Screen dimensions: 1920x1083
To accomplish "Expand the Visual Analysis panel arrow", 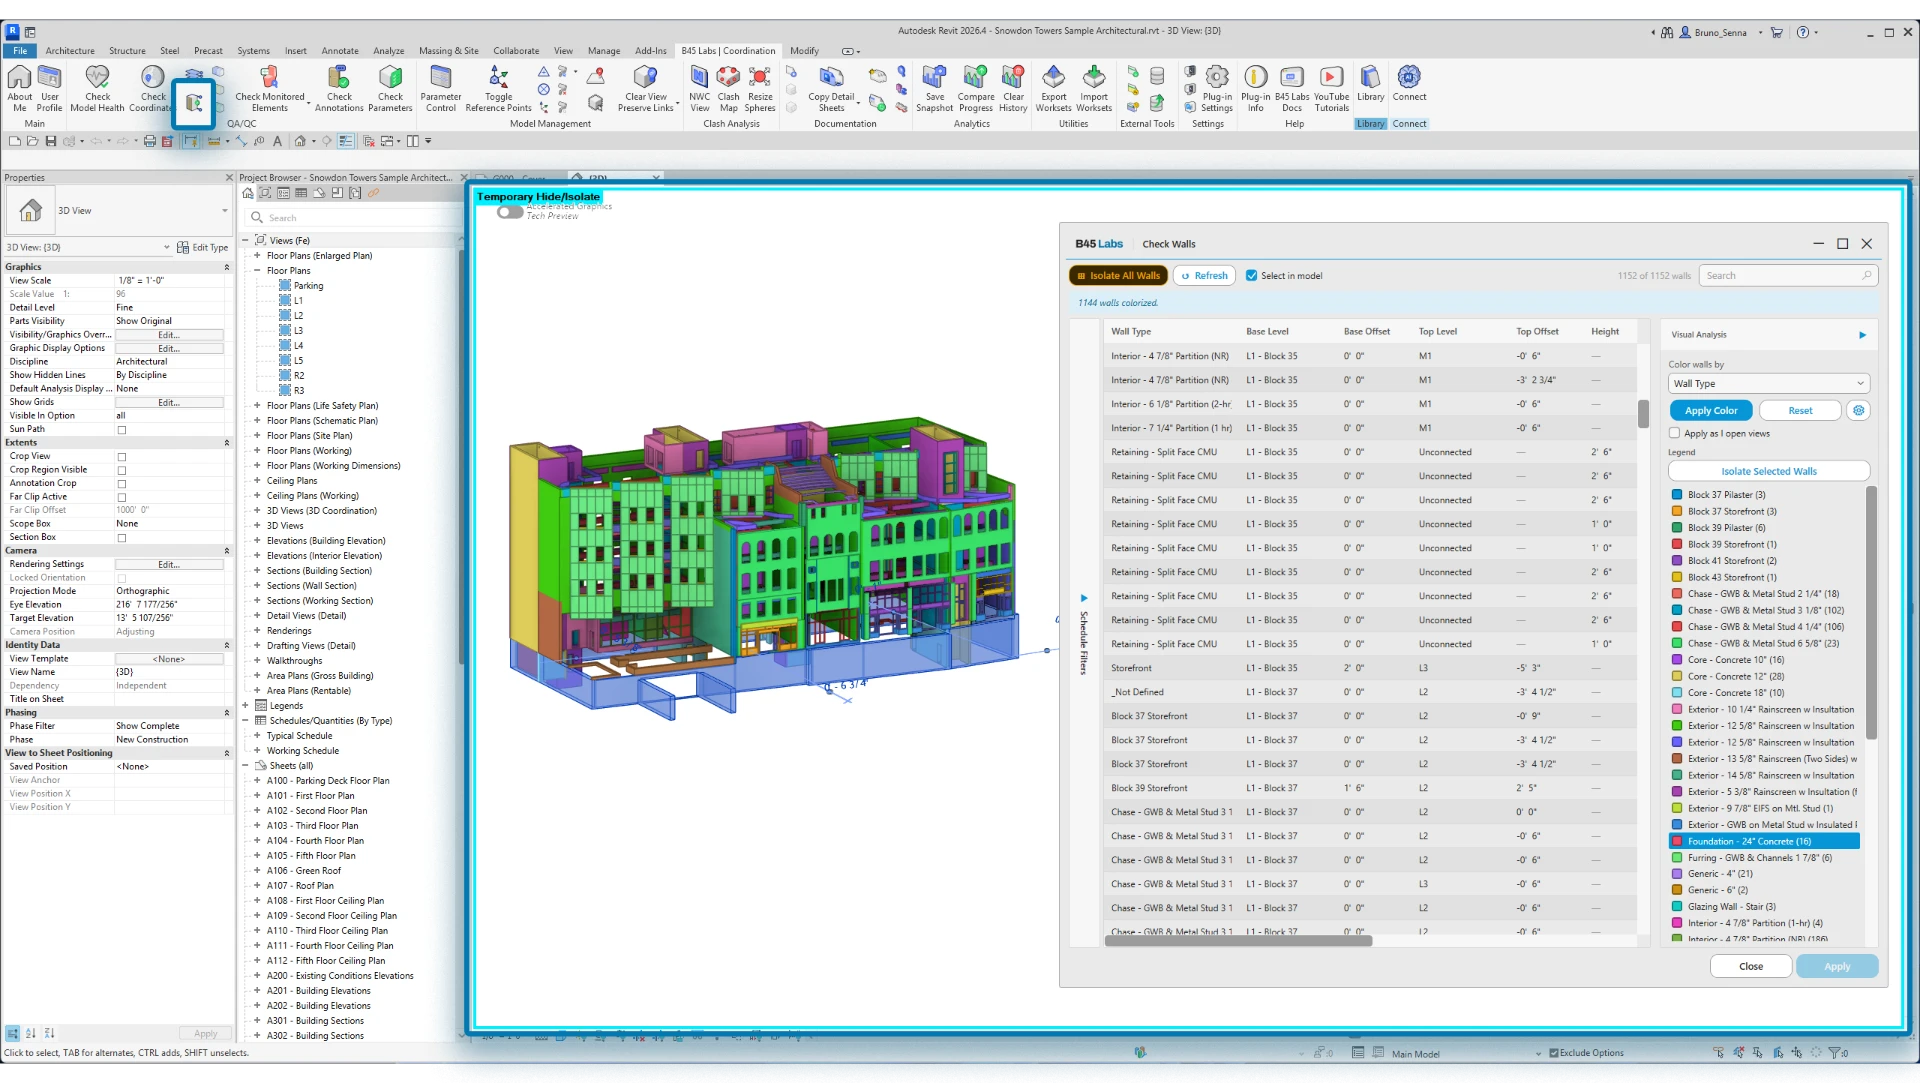I will click(x=1862, y=335).
